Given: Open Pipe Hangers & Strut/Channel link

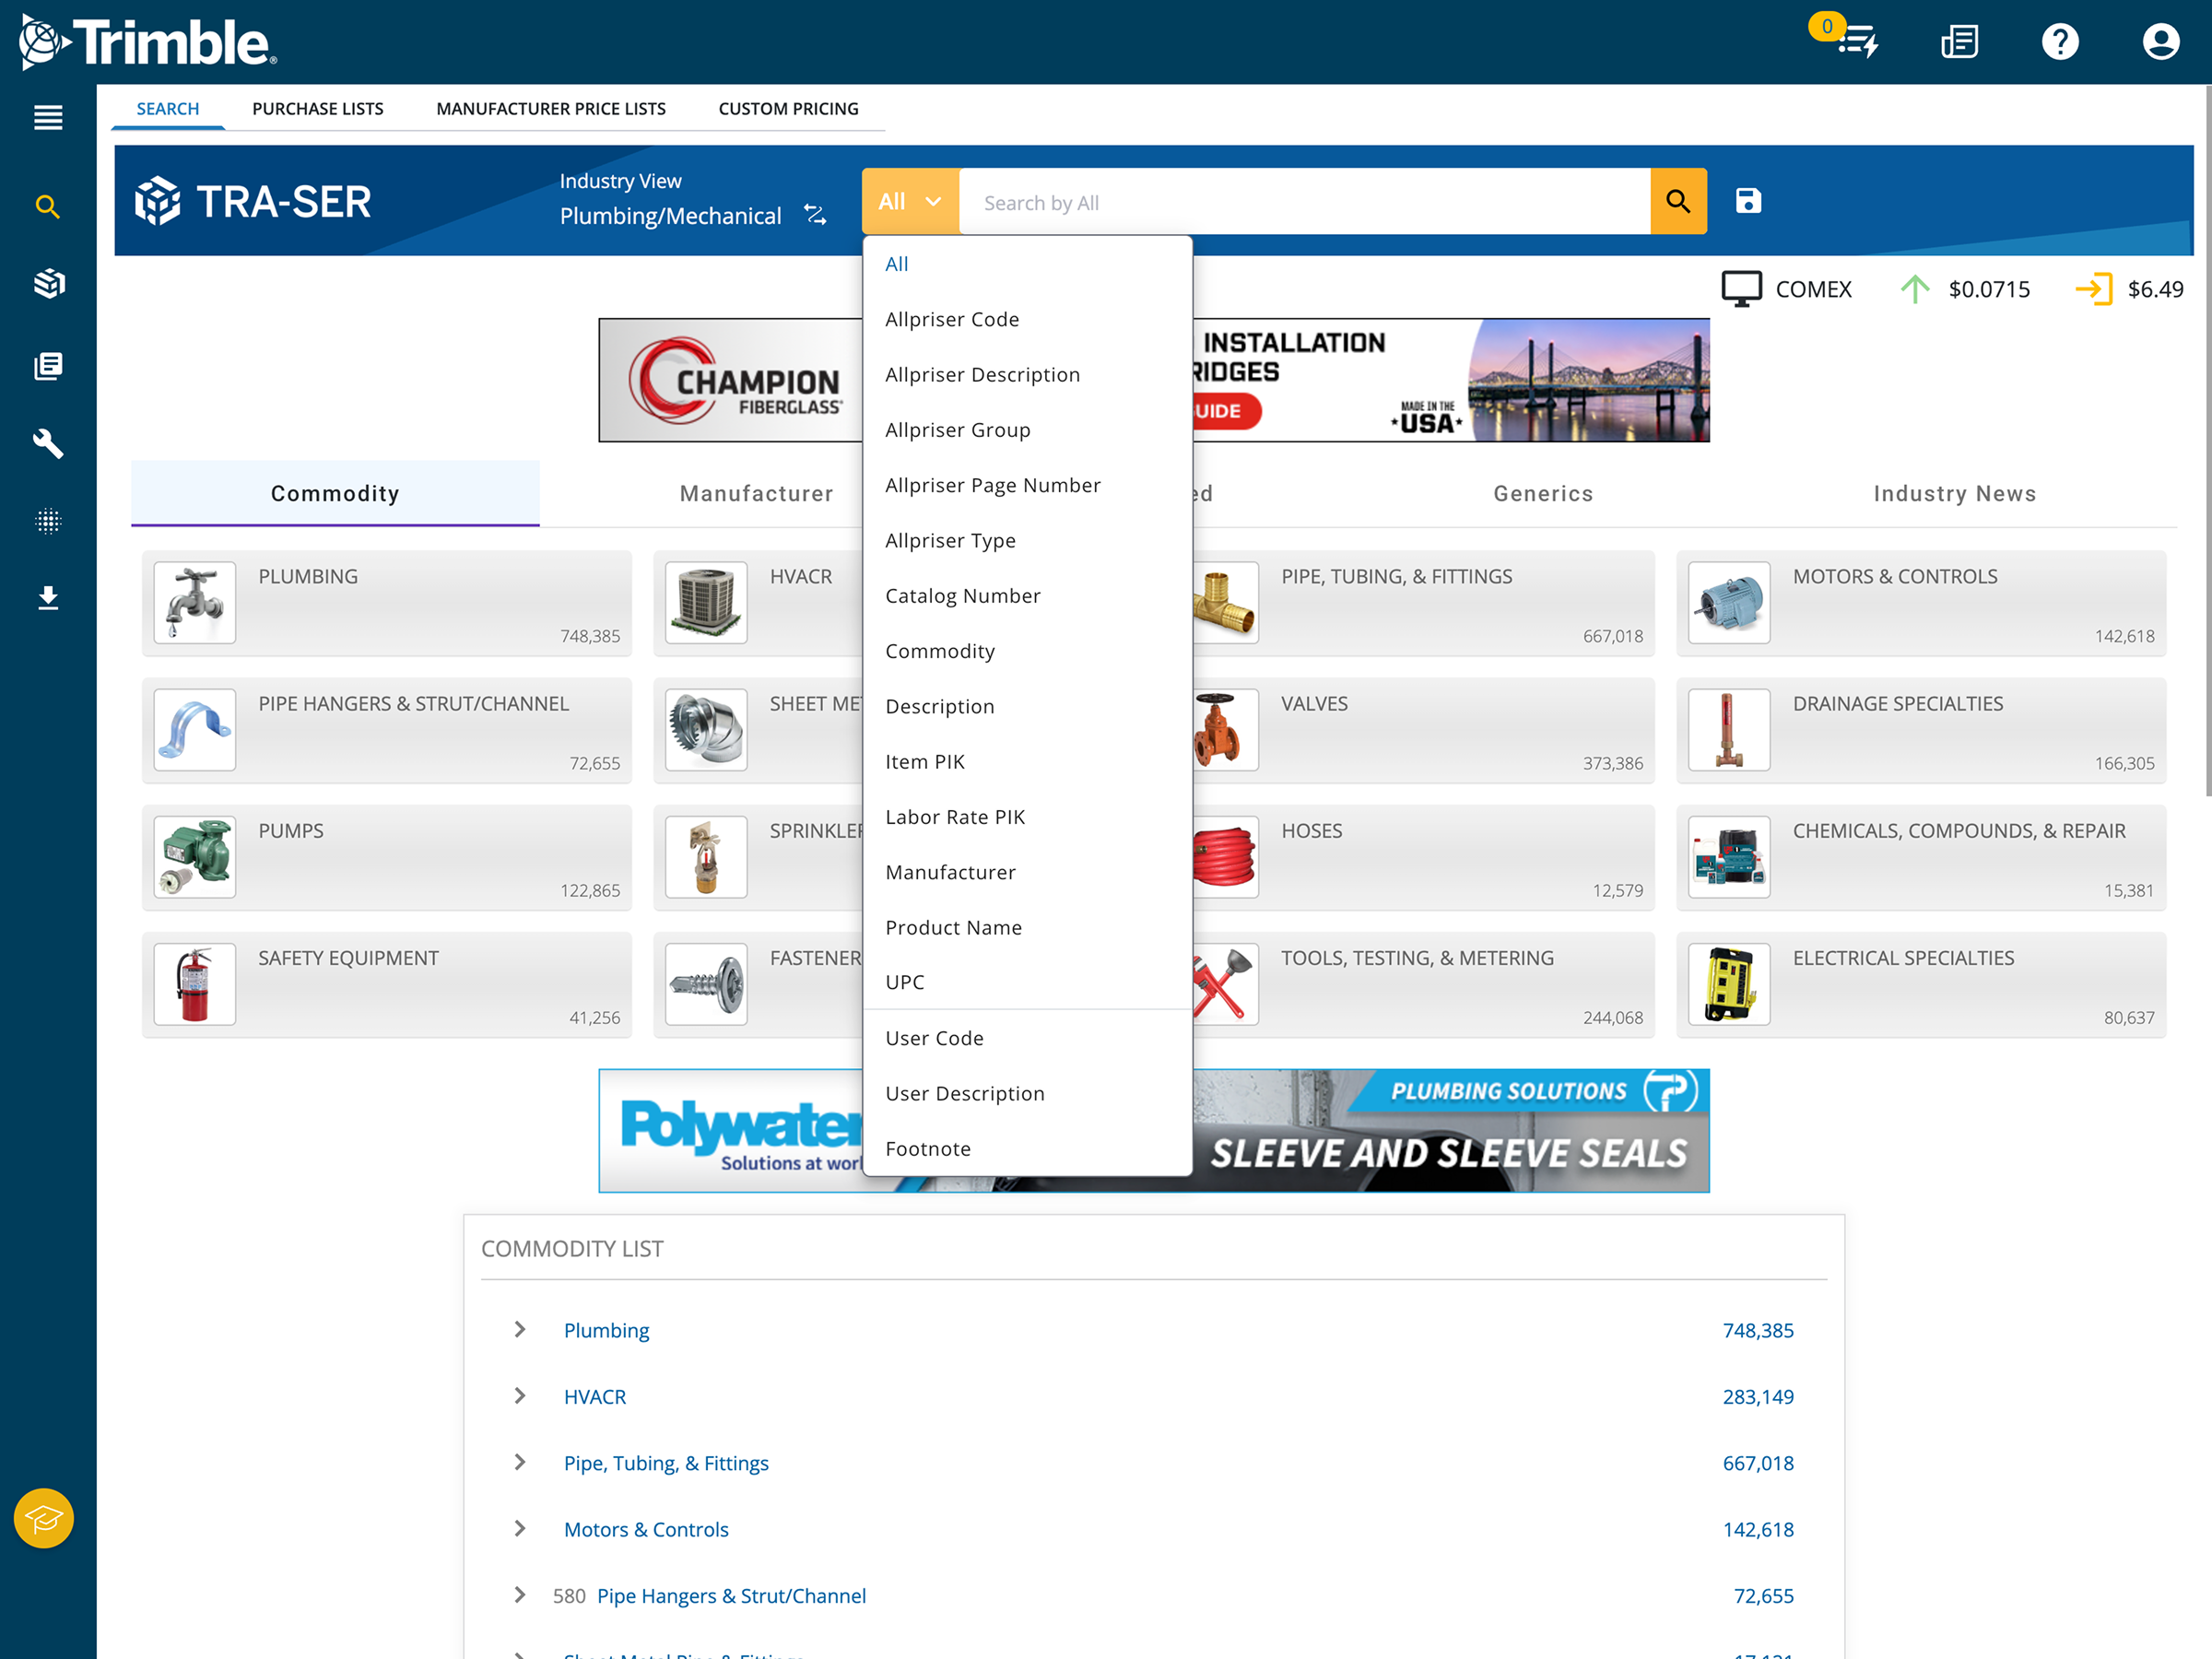Looking at the screenshot, I should [x=731, y=1595].
